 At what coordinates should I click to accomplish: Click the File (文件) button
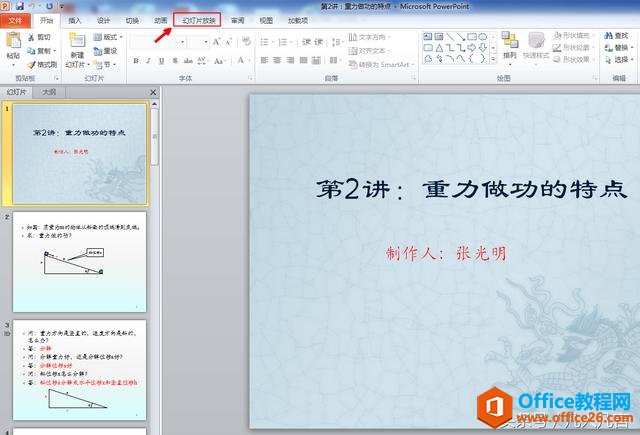pyautogui.click(x=16, y=20)
